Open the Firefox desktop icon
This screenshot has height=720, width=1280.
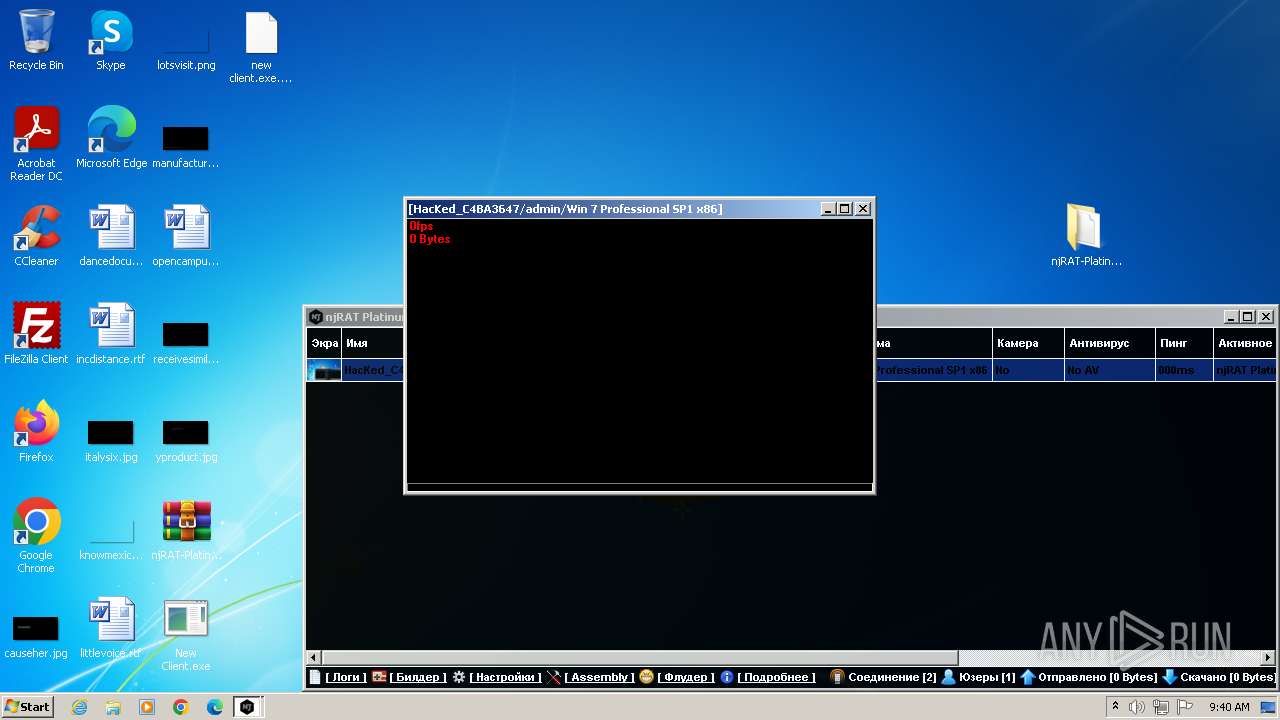[36, 432]
